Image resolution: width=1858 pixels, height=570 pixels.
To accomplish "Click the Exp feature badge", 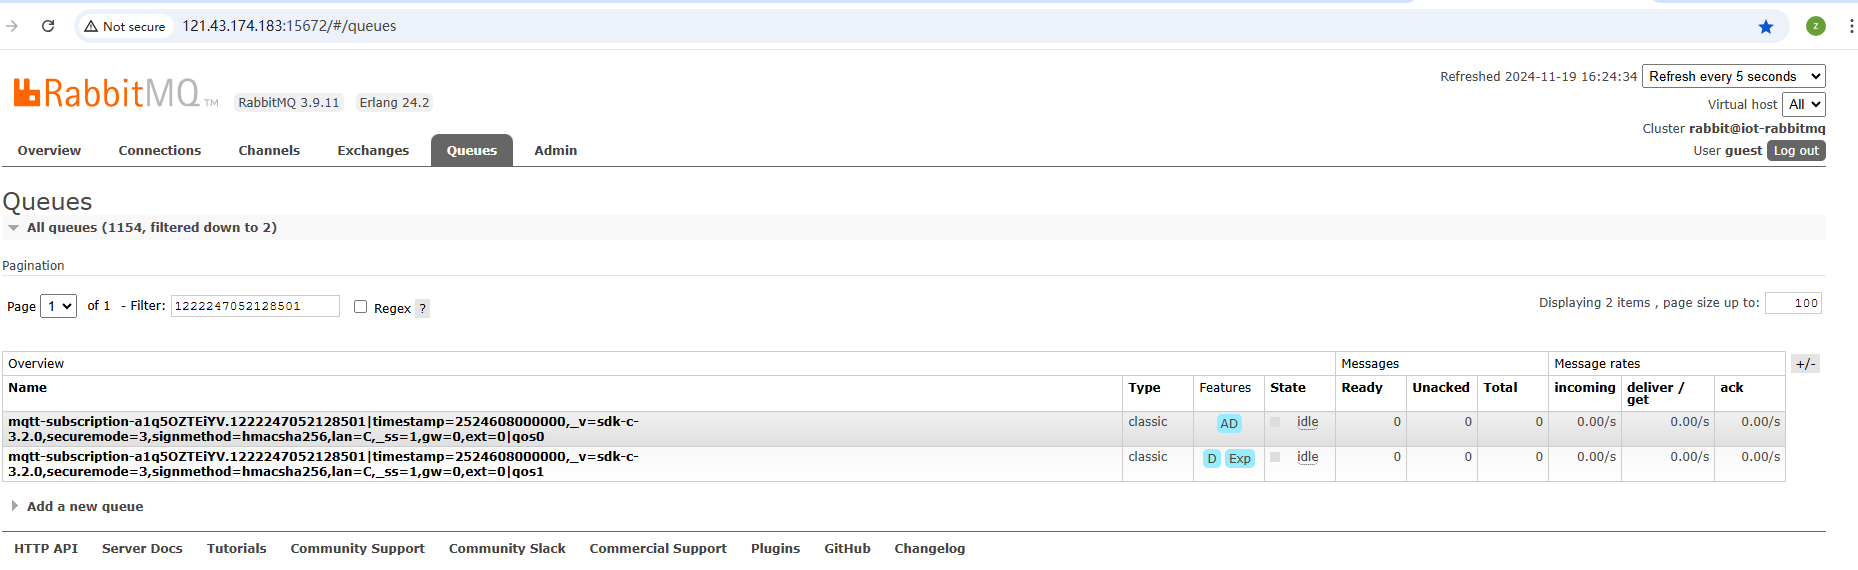I will tap(1240, 459).
